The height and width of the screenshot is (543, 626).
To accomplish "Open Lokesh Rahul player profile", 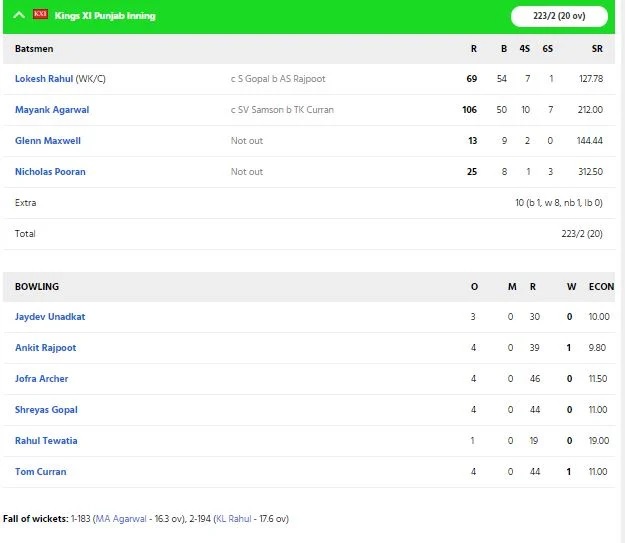I will 44,79.
